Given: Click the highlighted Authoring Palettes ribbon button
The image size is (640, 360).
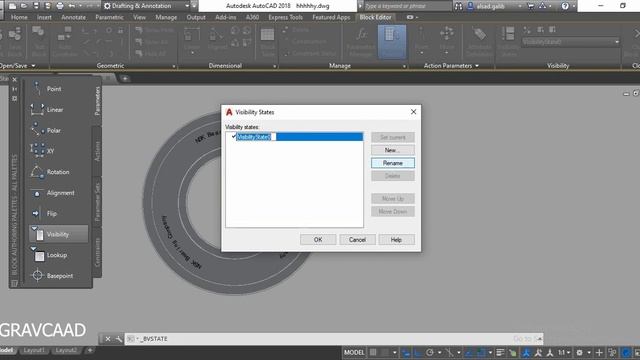Looking at the screenshot, I should click(392, 42).
